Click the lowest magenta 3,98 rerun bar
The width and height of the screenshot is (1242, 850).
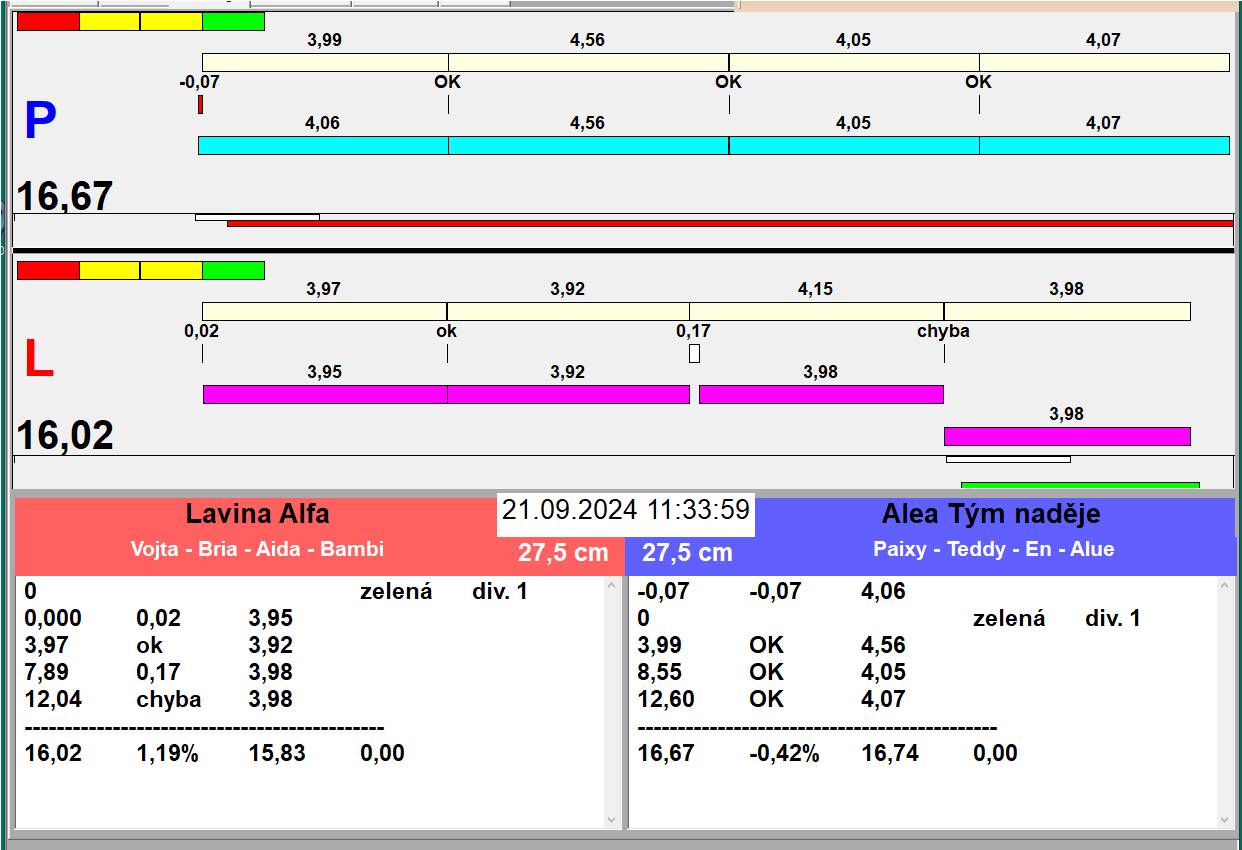[1067, 436]
